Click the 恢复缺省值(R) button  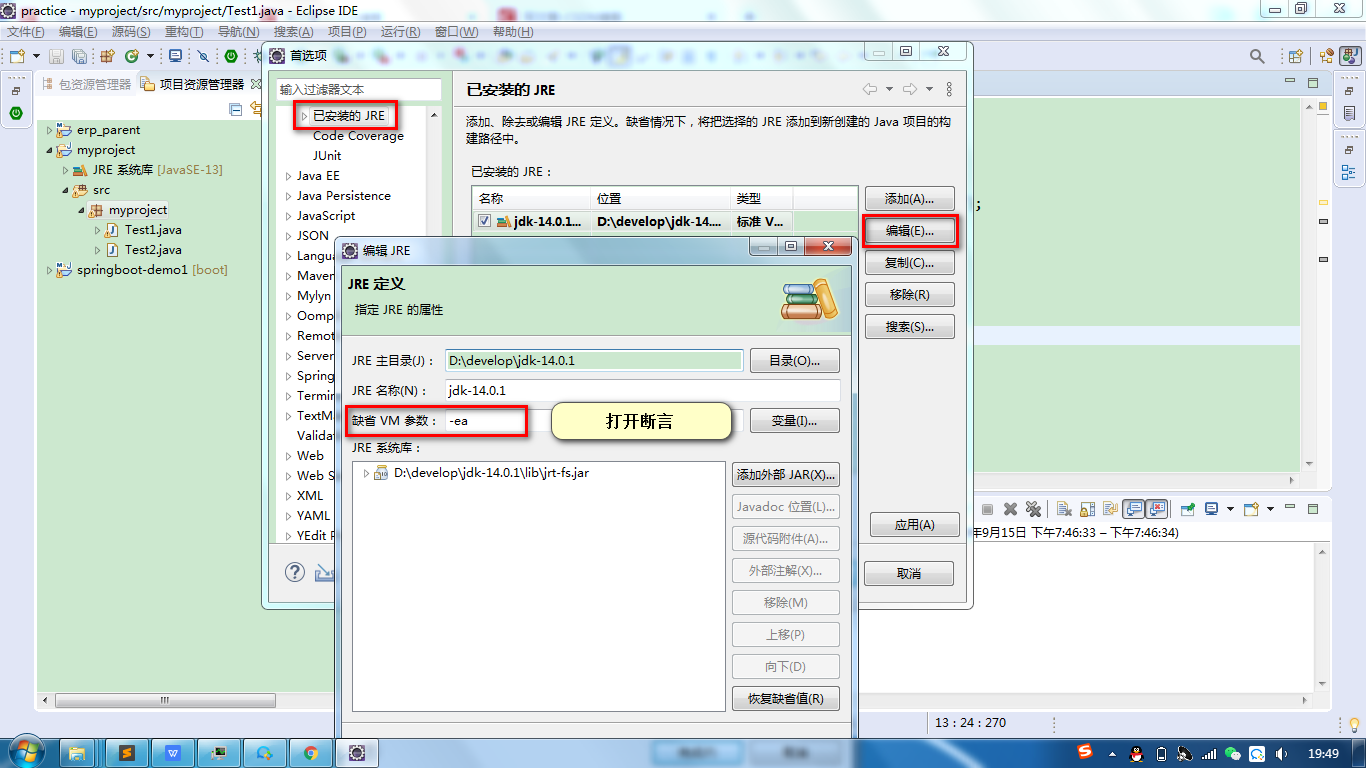click(x=786, y=699)
